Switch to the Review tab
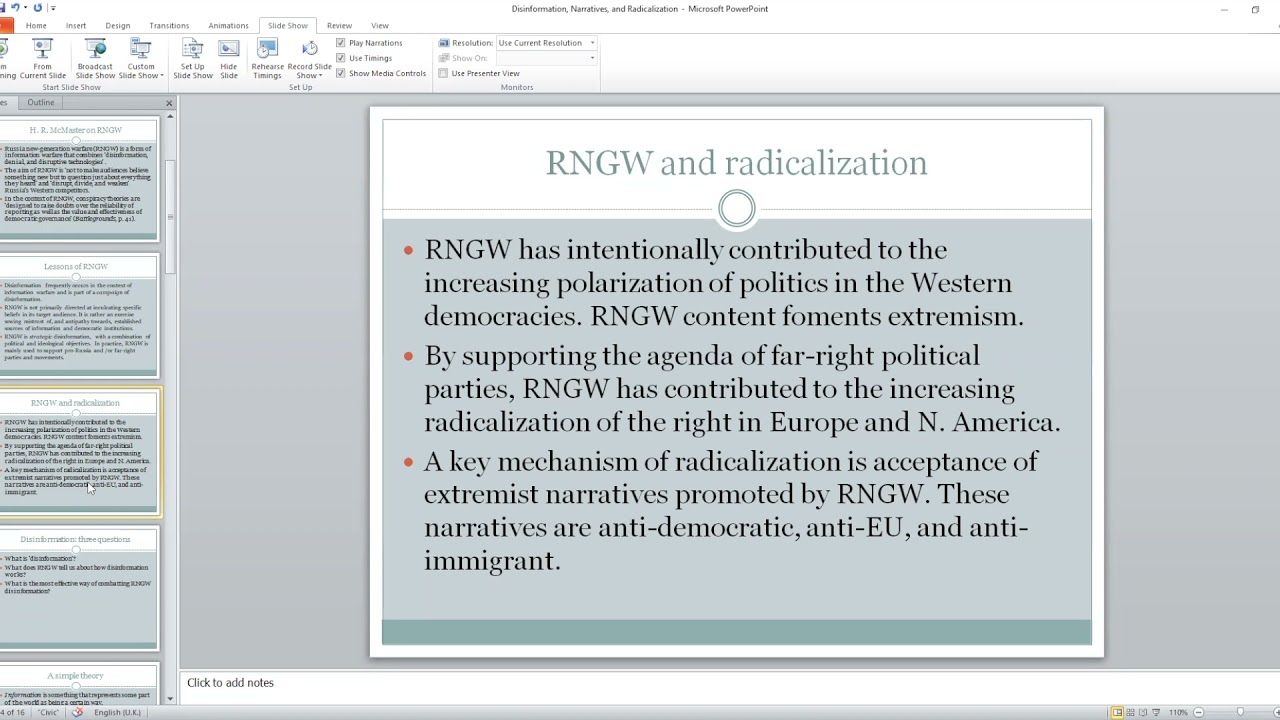 339,25
